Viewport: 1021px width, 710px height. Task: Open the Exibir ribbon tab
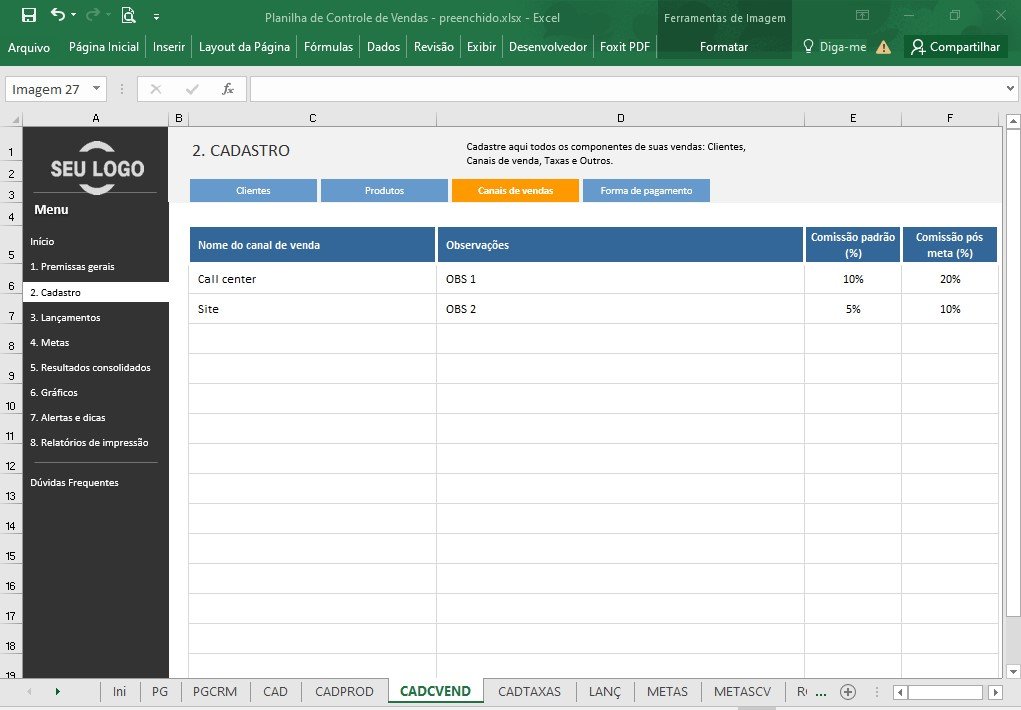(481, 47)
